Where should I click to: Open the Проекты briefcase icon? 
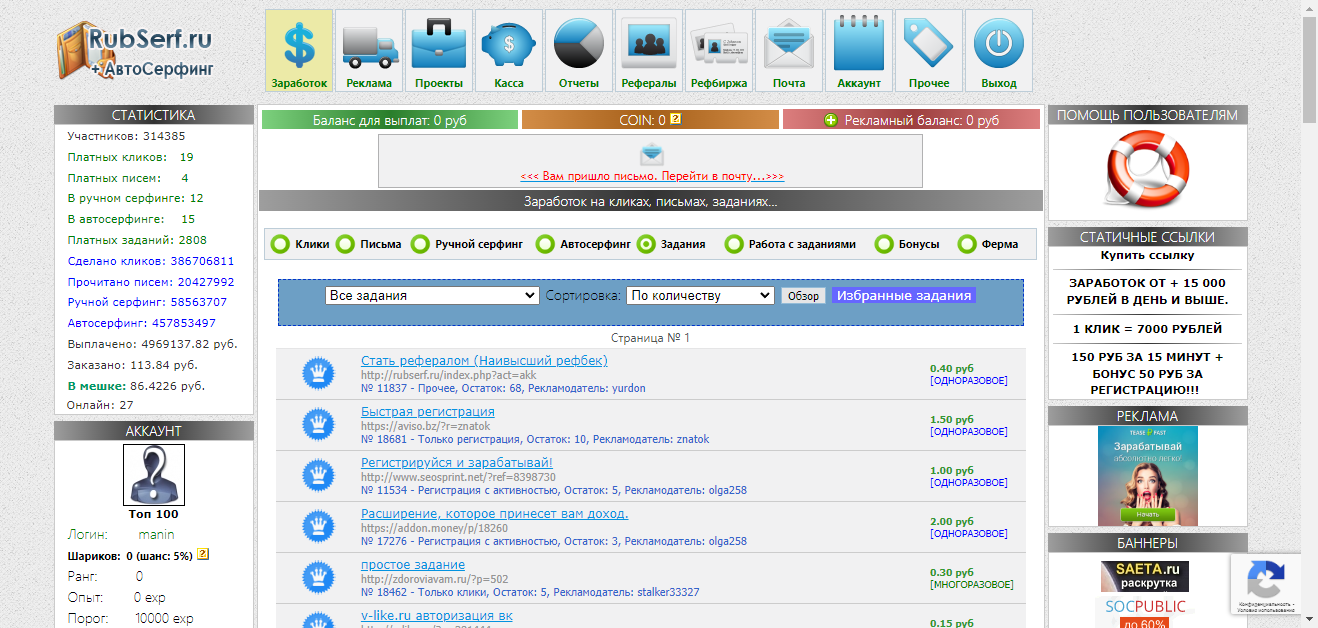click(439, 51)
